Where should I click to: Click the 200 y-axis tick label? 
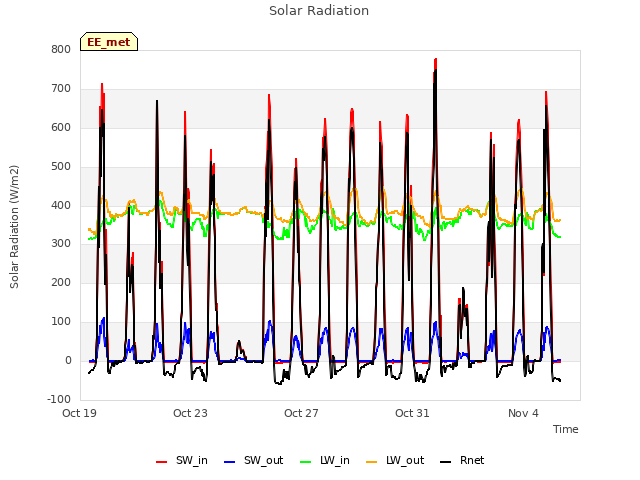(x=61, y=282)
